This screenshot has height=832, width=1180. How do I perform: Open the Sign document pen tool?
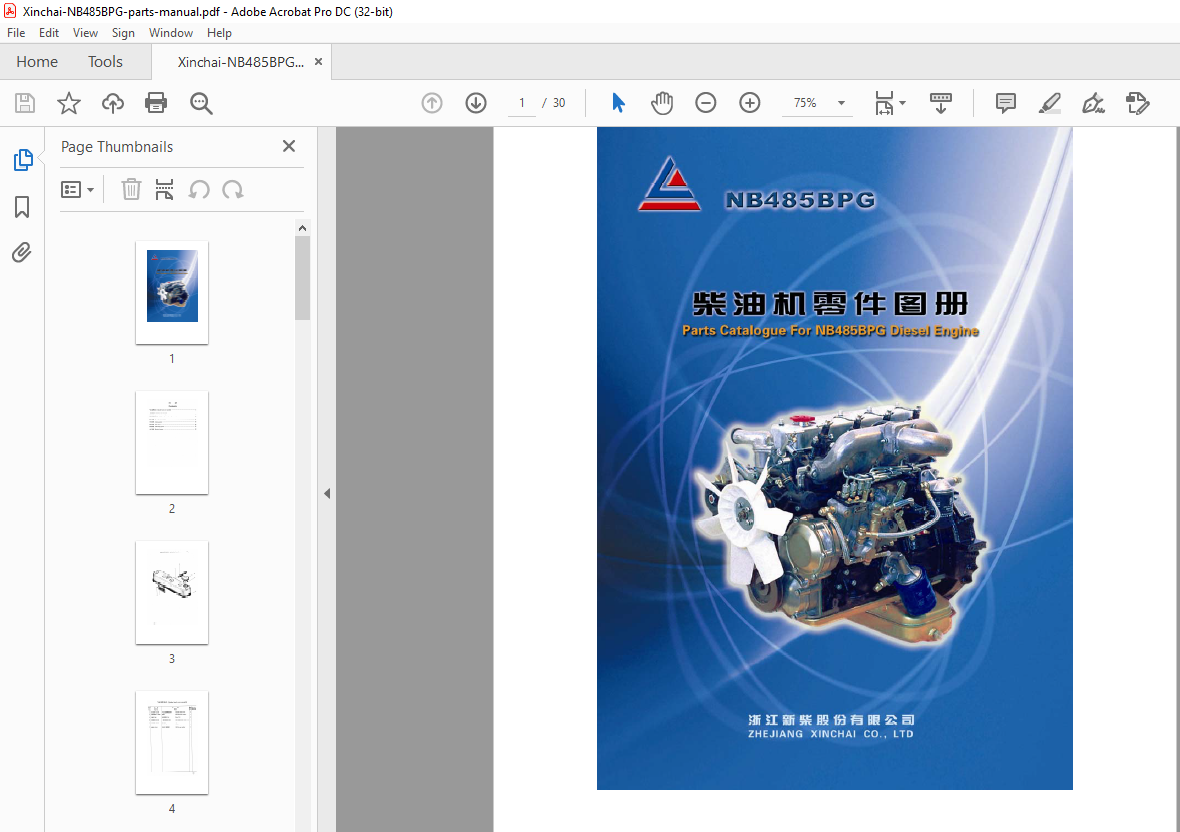(x=1093, y=103)
